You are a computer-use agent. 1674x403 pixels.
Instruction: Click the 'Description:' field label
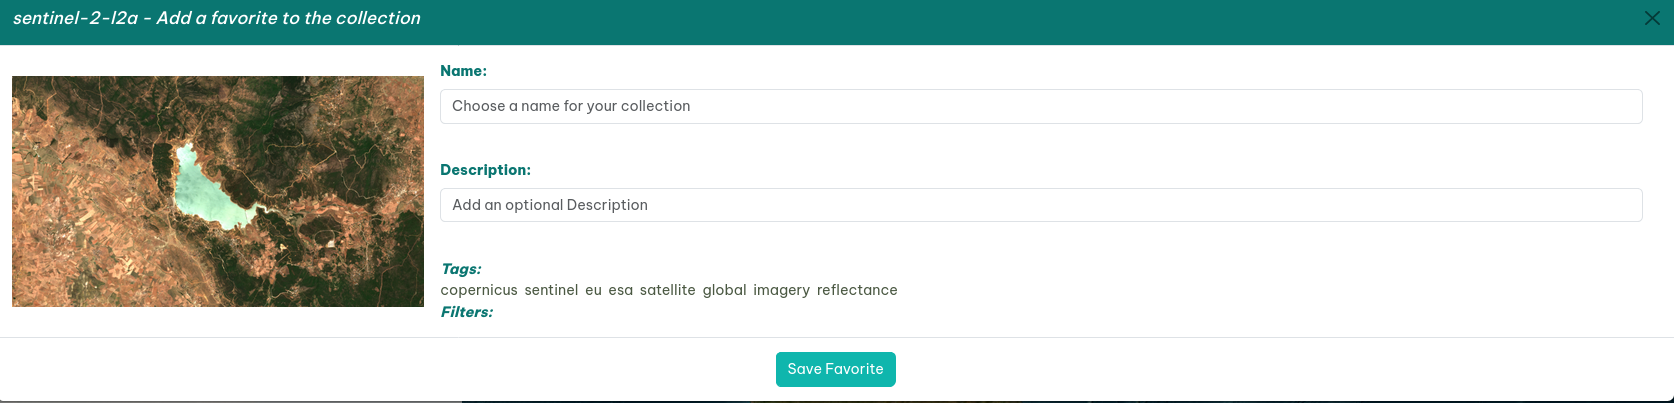pos(485,170)
